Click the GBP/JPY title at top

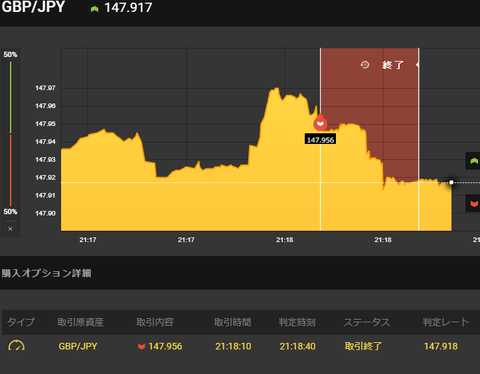point(33,7)
